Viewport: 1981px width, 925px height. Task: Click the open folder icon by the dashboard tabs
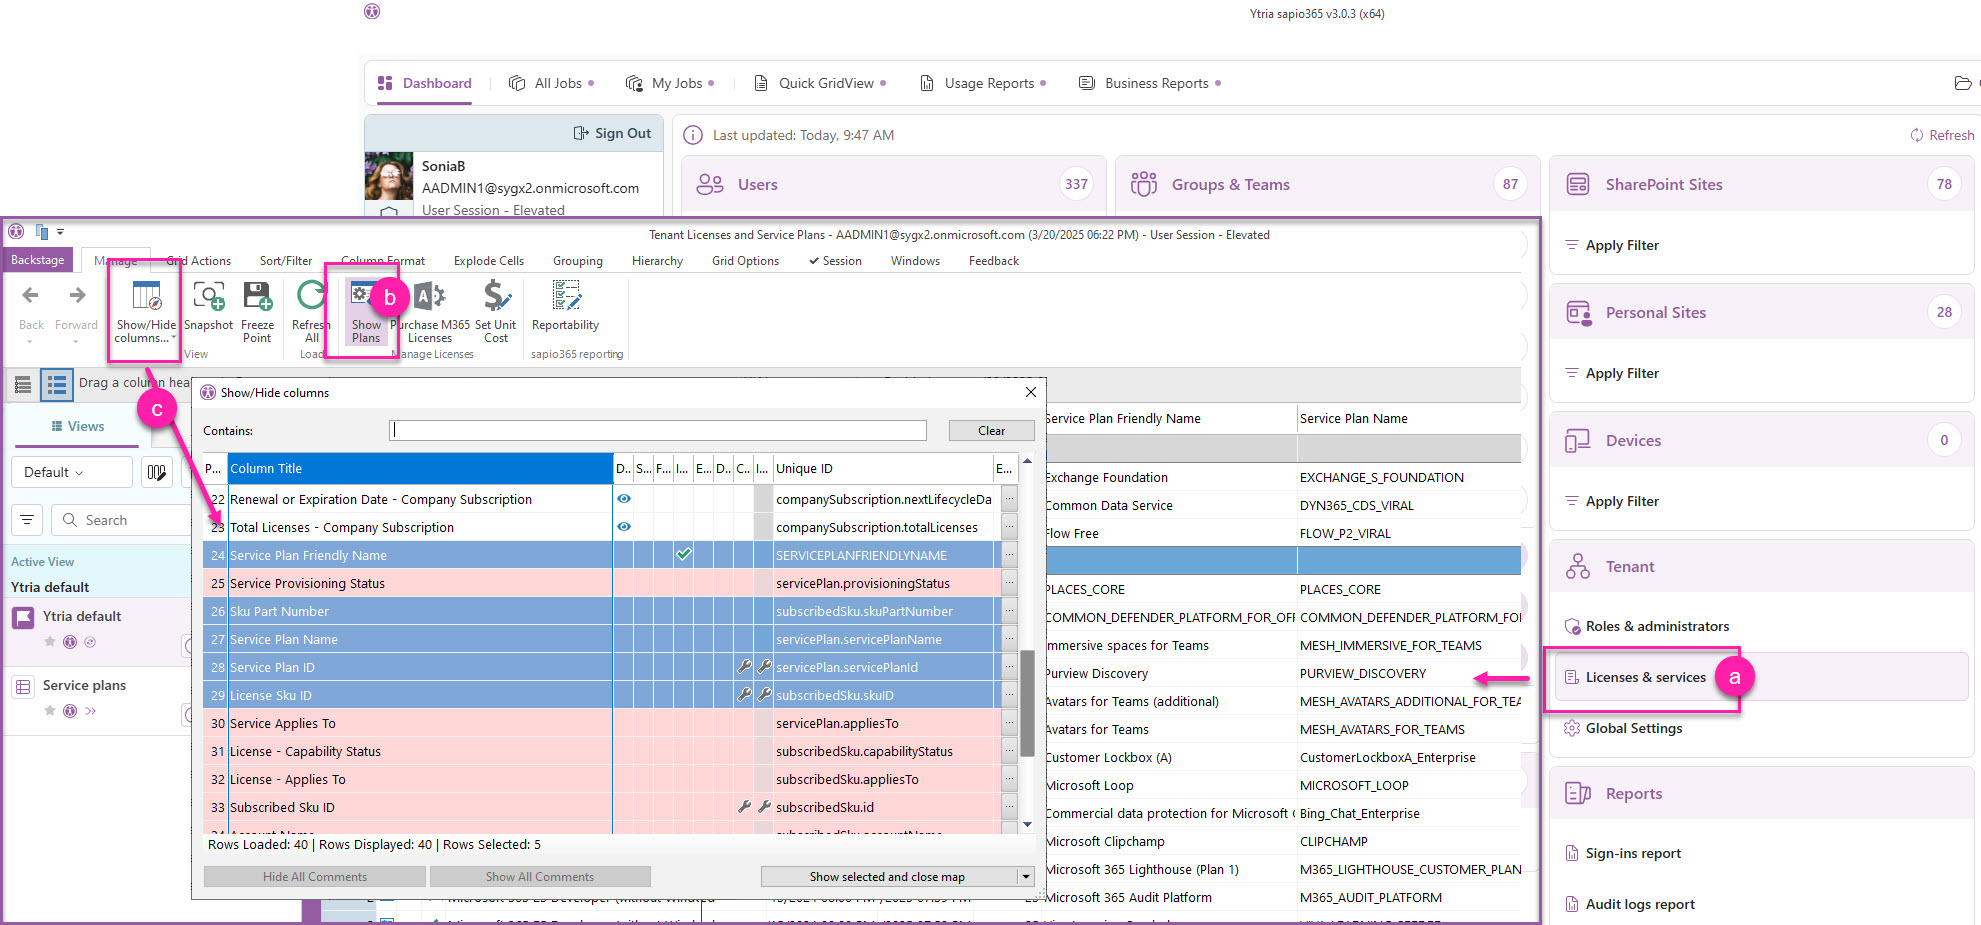[x=1963, y=83]
